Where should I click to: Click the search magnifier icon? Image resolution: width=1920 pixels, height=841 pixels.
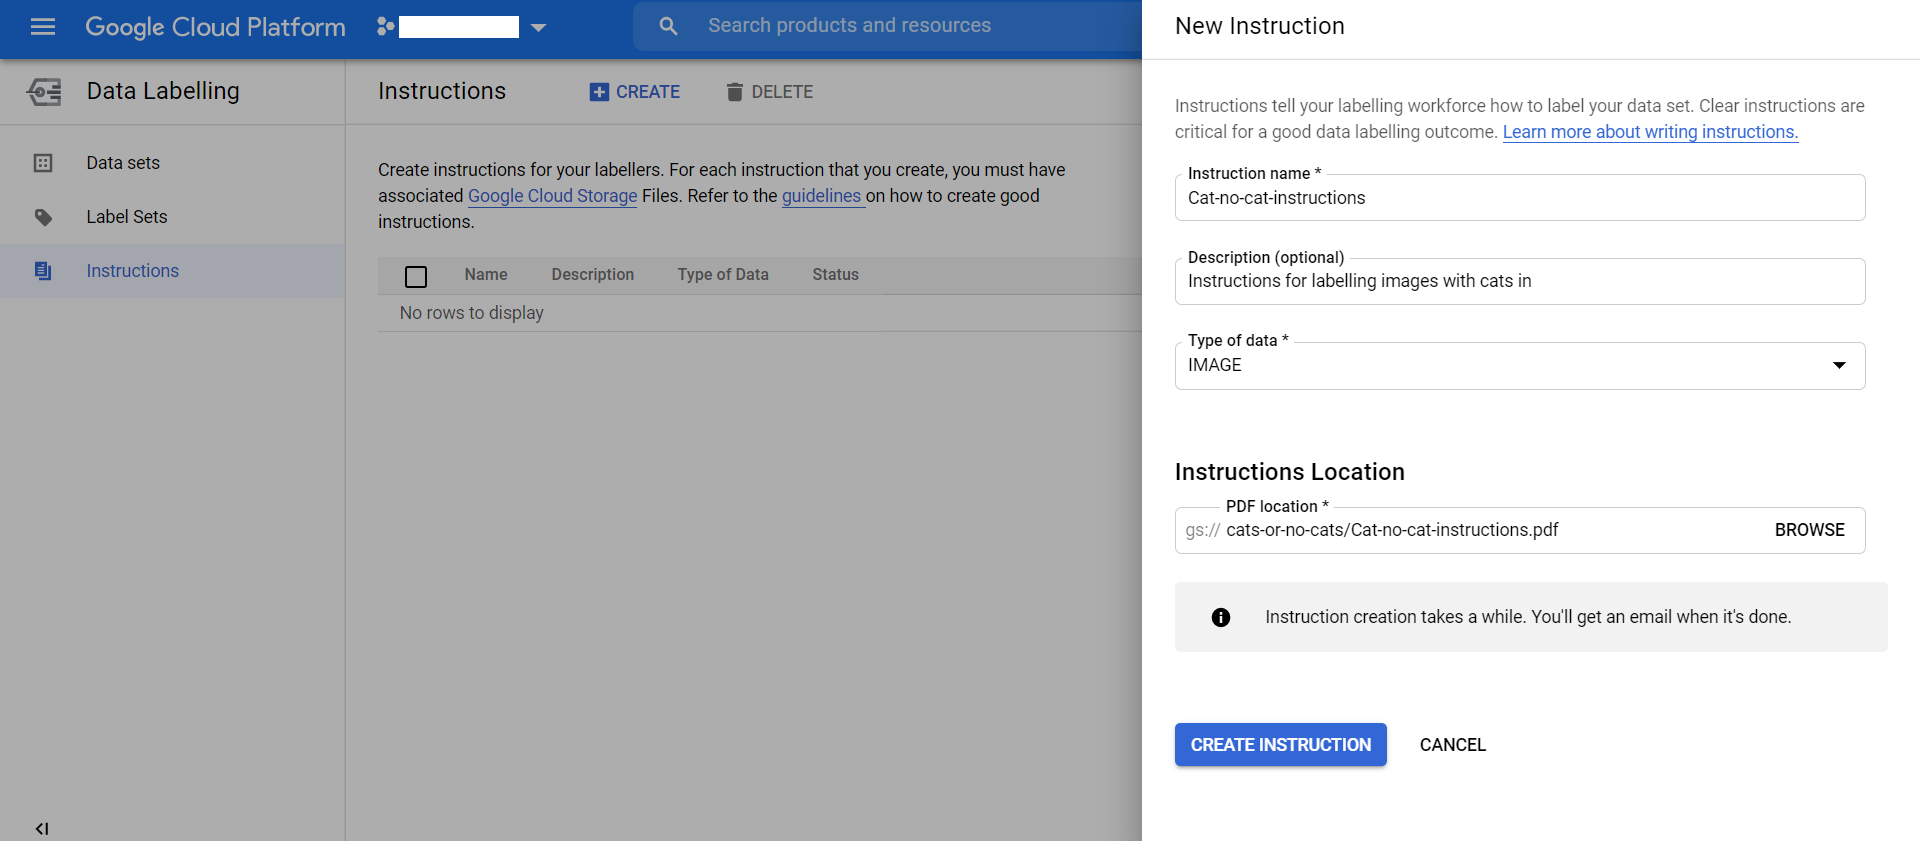(668, 26)
